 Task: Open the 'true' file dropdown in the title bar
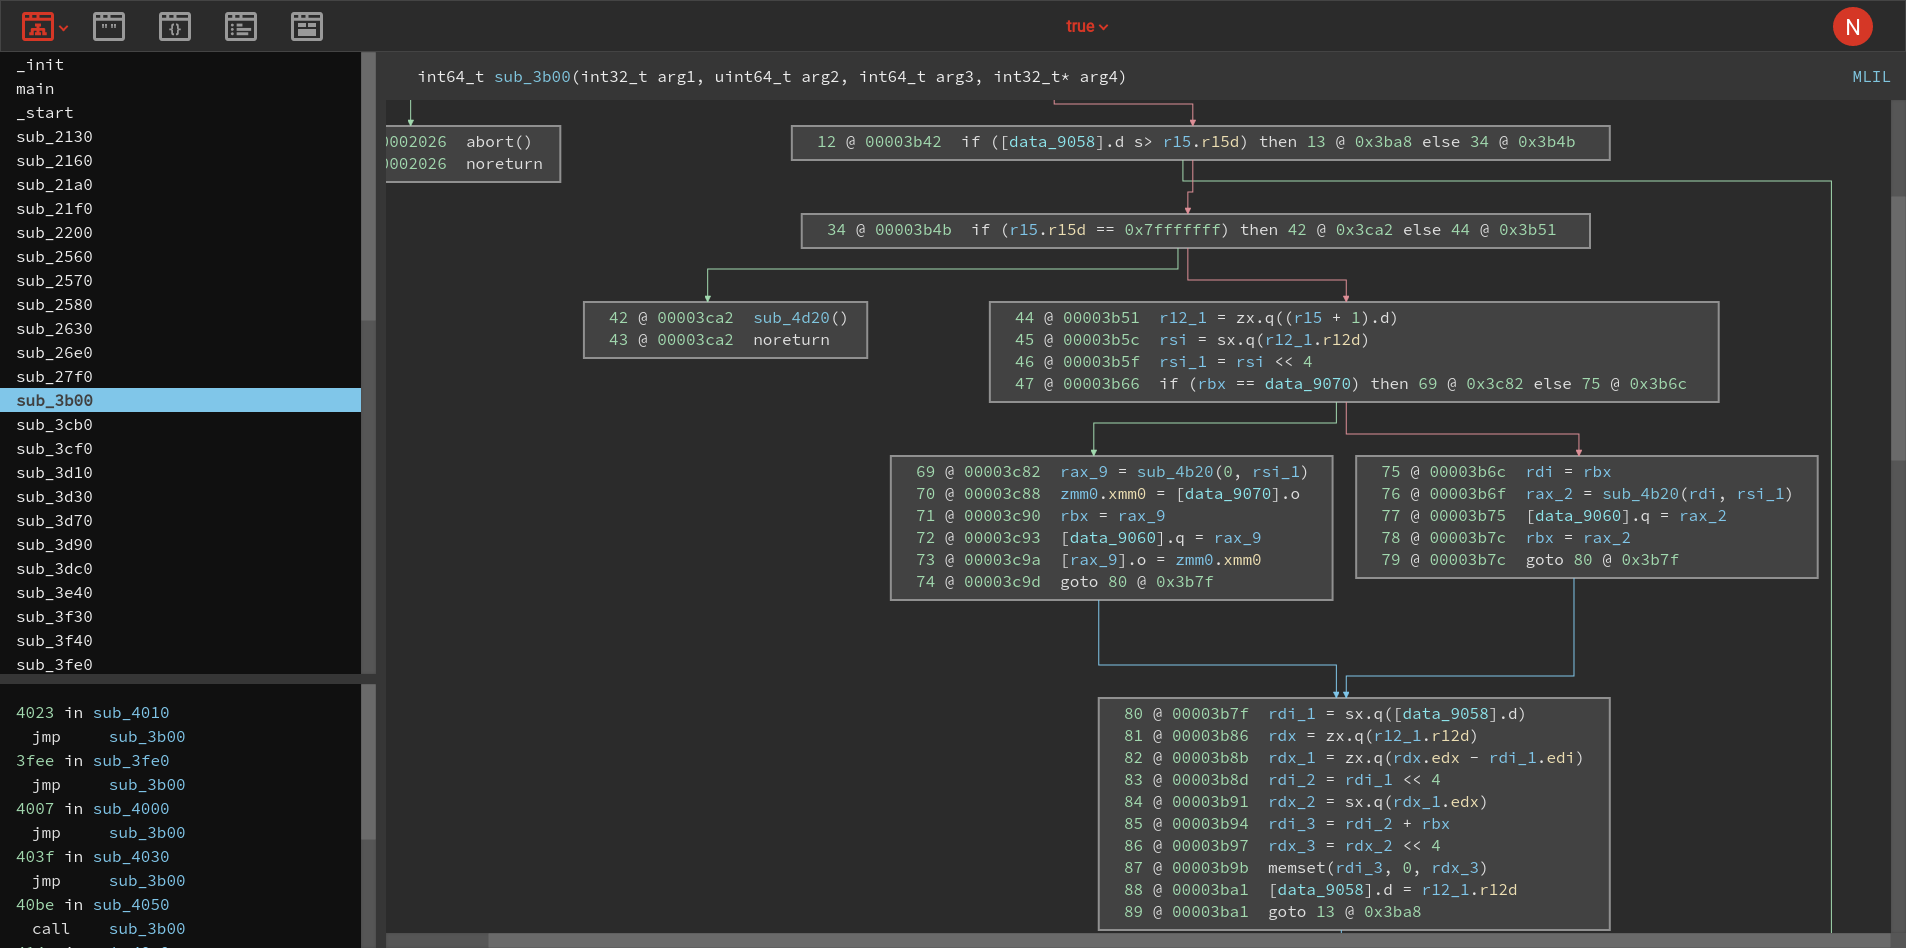(x=1087, y=27)
